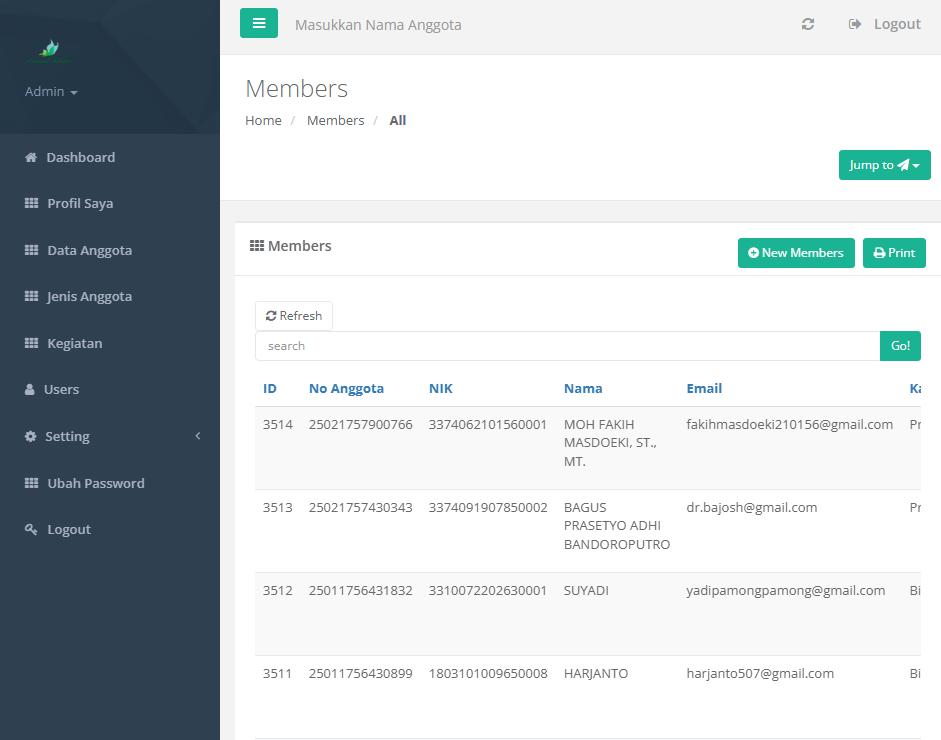Open the Jump to dropdown

[x=884, y=165]
